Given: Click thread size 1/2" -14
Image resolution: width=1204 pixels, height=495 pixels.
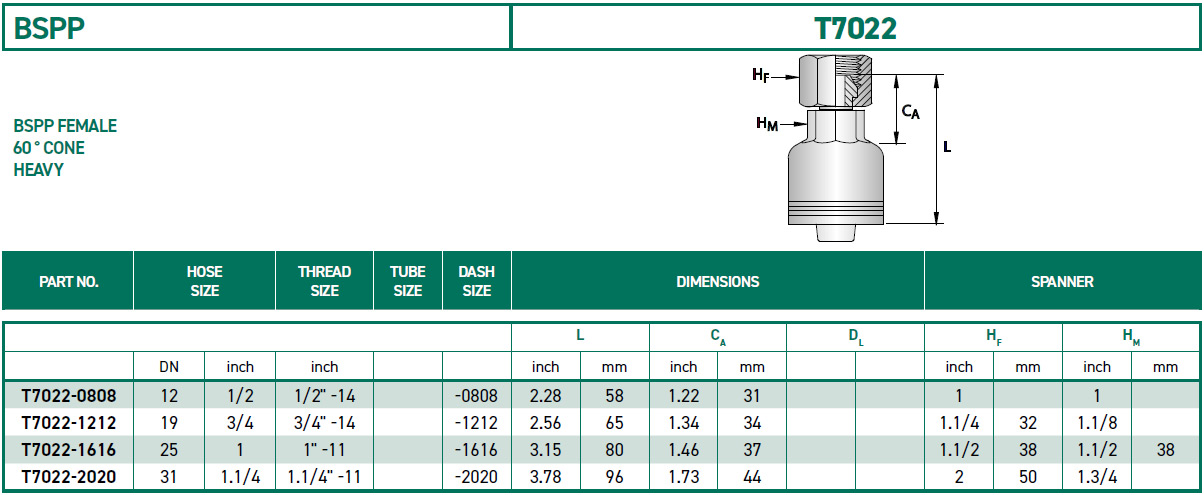Looking at the screenshot, I should coord(324,395).
